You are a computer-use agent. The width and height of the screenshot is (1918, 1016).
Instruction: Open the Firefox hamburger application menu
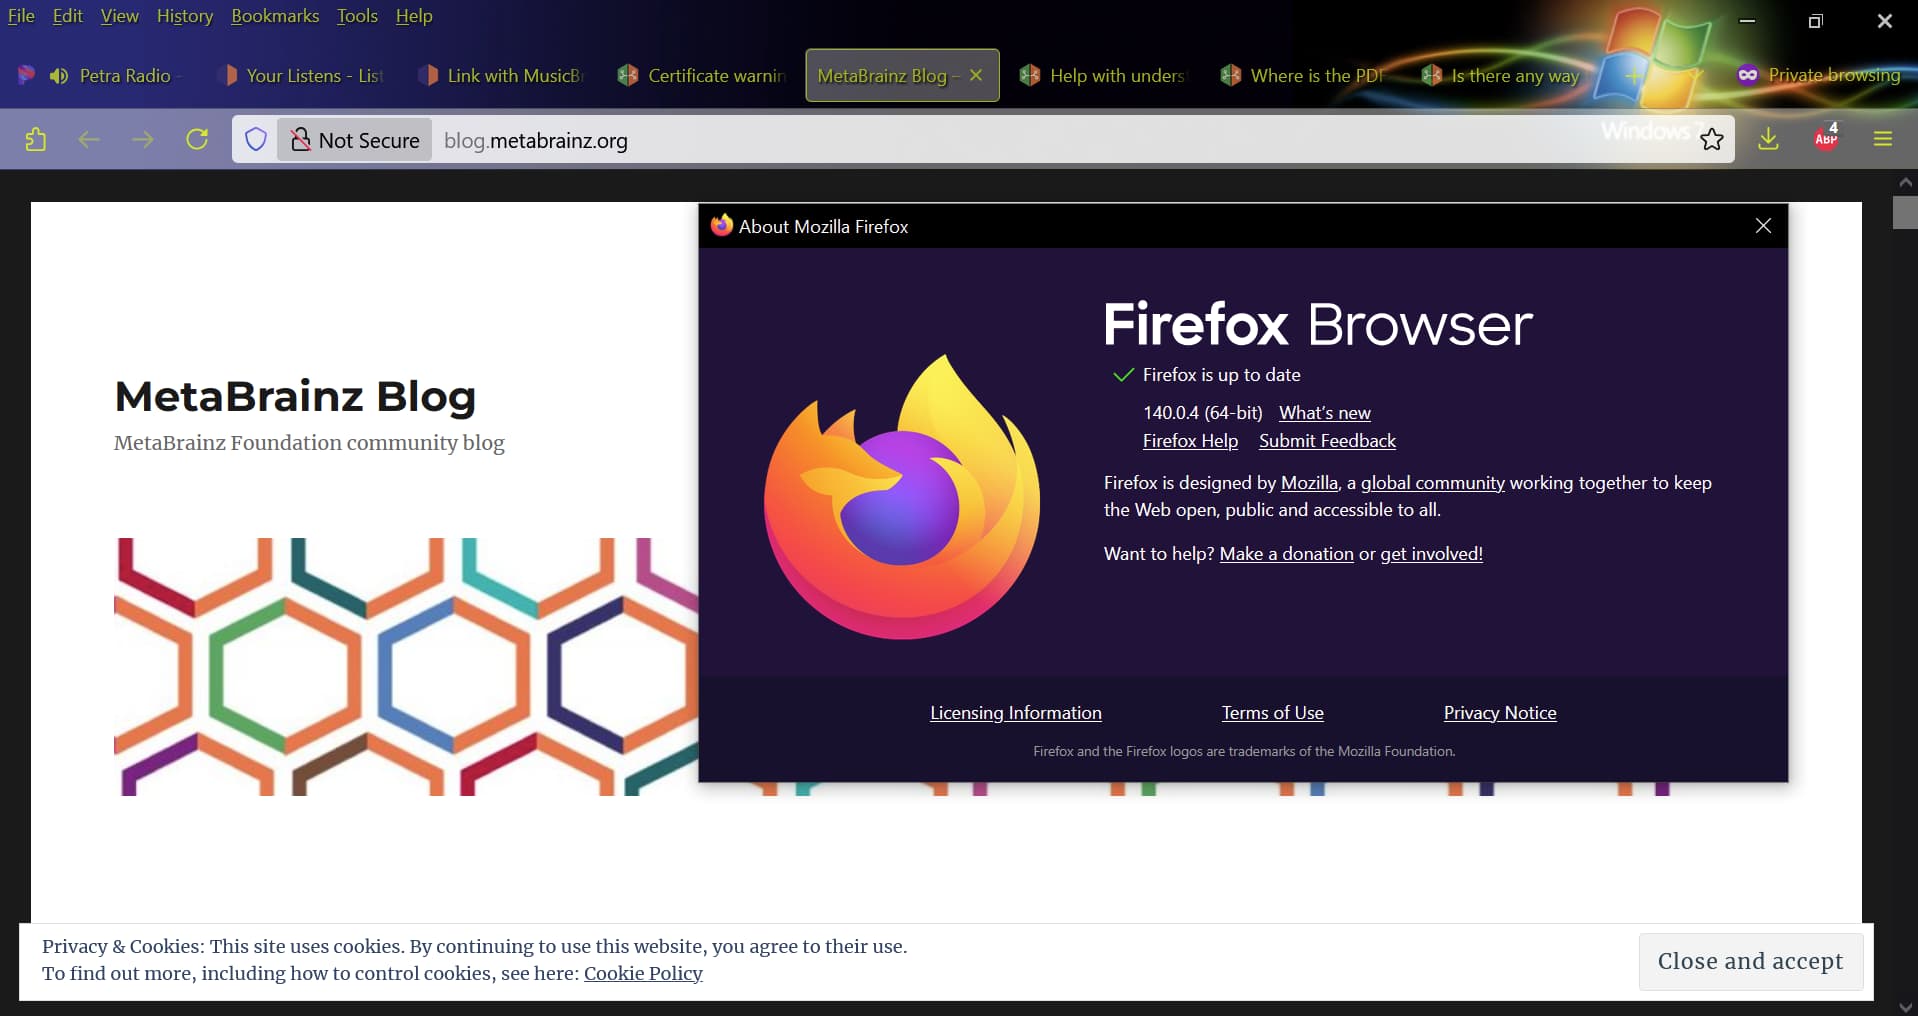coord(1883,139)
